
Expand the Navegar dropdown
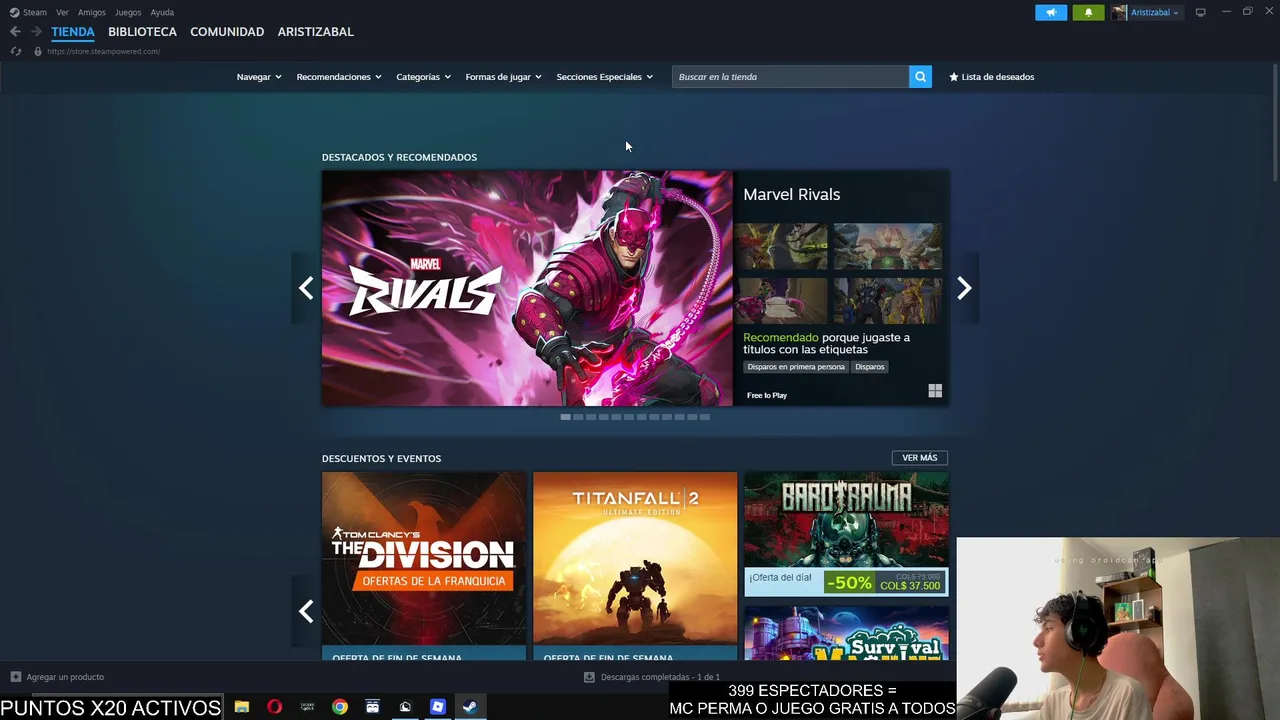tap(259, 77)
